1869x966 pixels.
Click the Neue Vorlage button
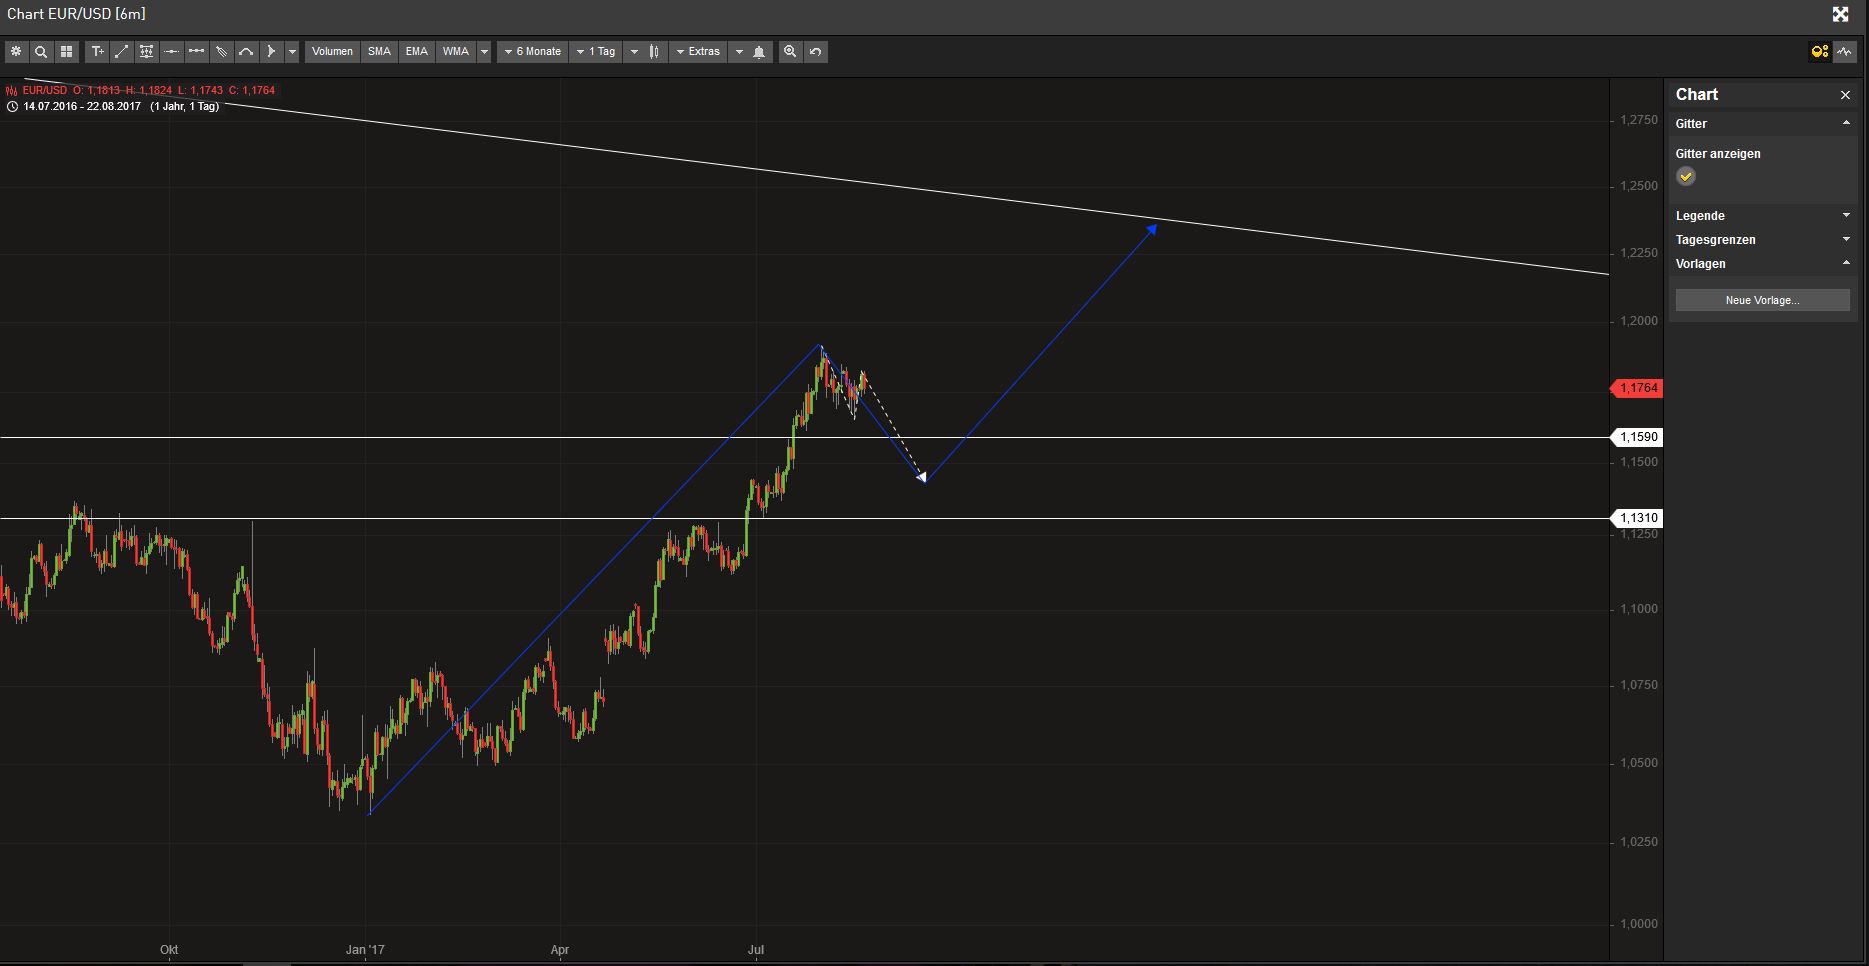(1762, 300)
